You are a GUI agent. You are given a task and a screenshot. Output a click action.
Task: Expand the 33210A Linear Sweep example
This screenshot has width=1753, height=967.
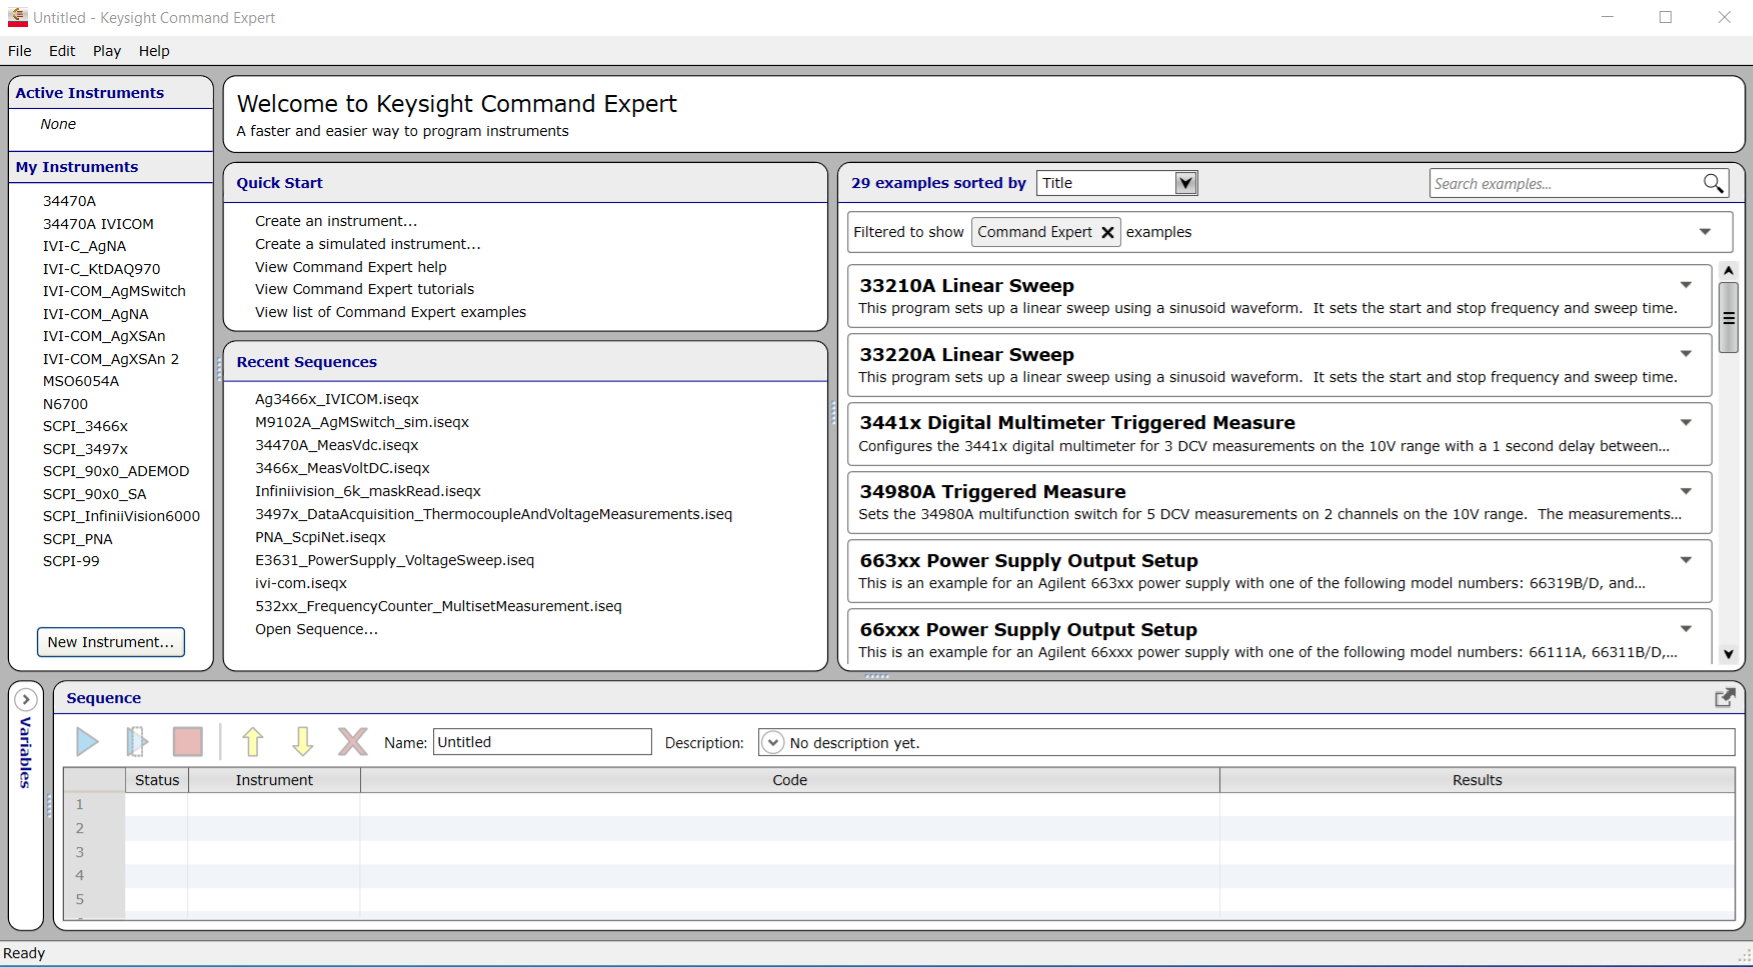pos(1686,285)
